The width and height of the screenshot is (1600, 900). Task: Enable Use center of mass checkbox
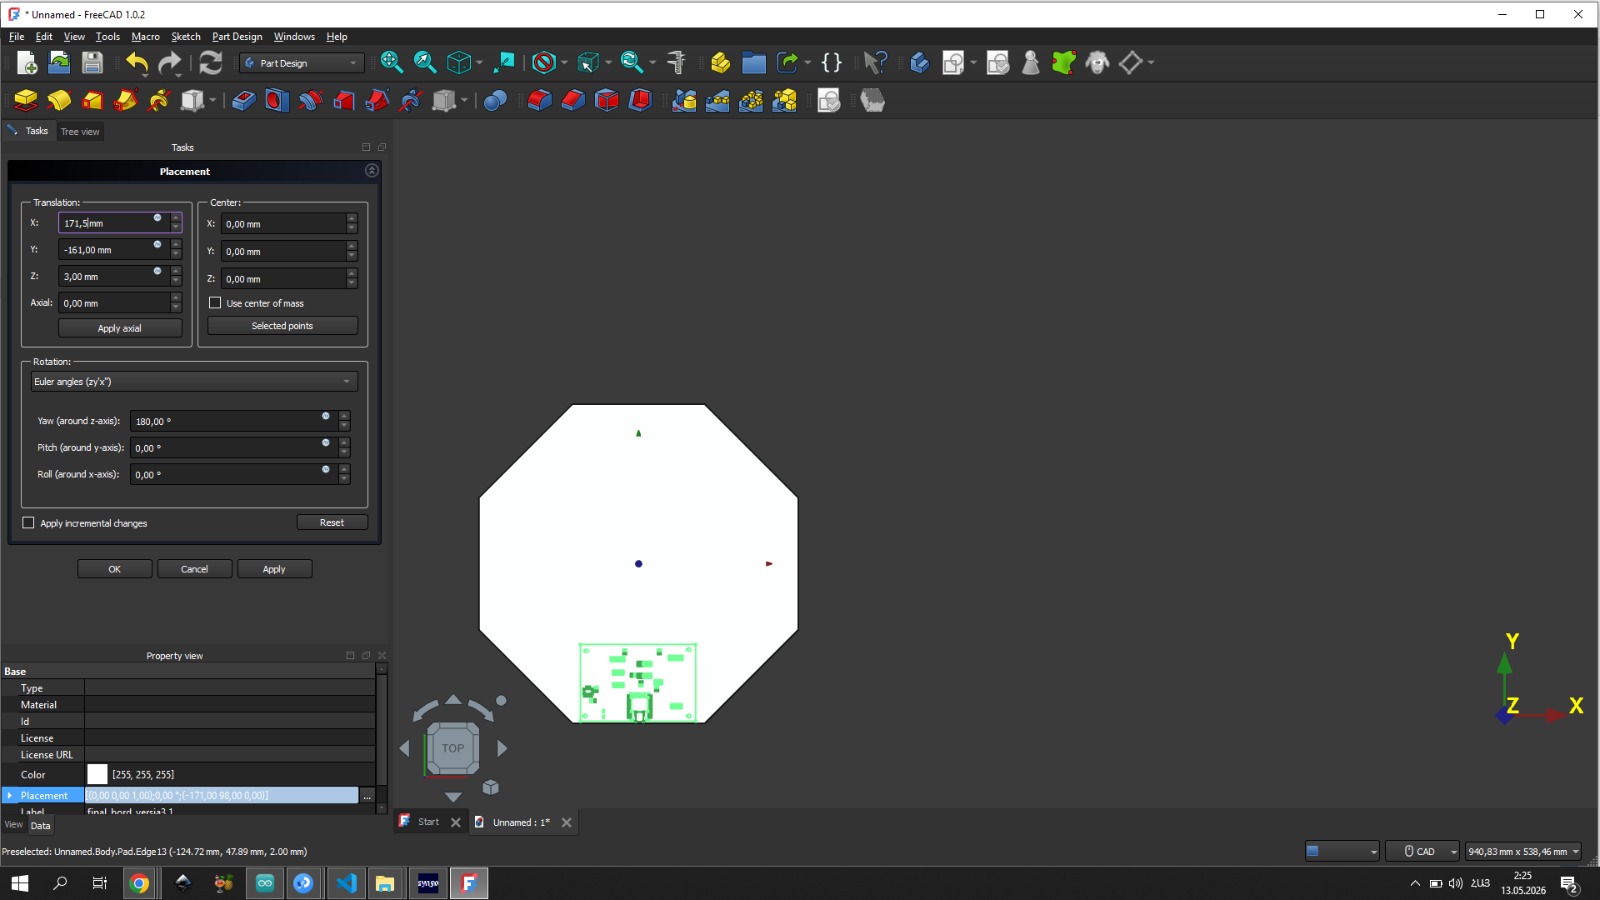215,303
